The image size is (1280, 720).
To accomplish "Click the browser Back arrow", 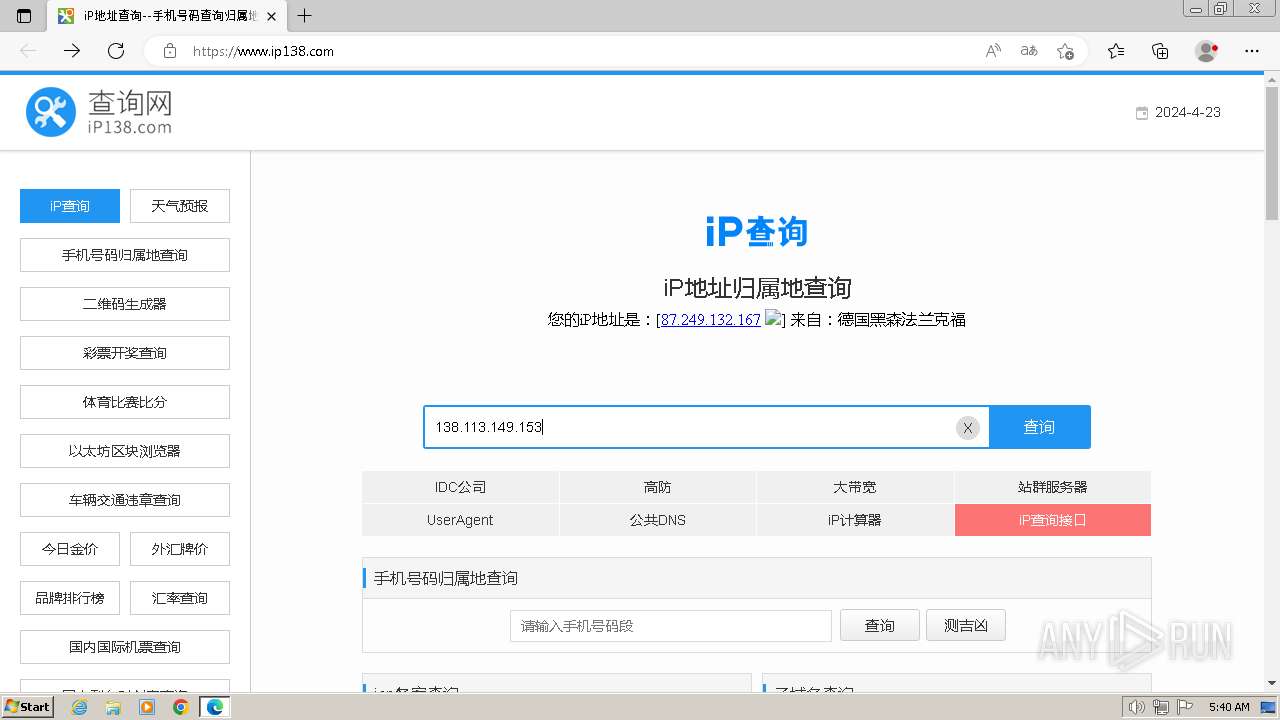I will click(x=28, y=51).
